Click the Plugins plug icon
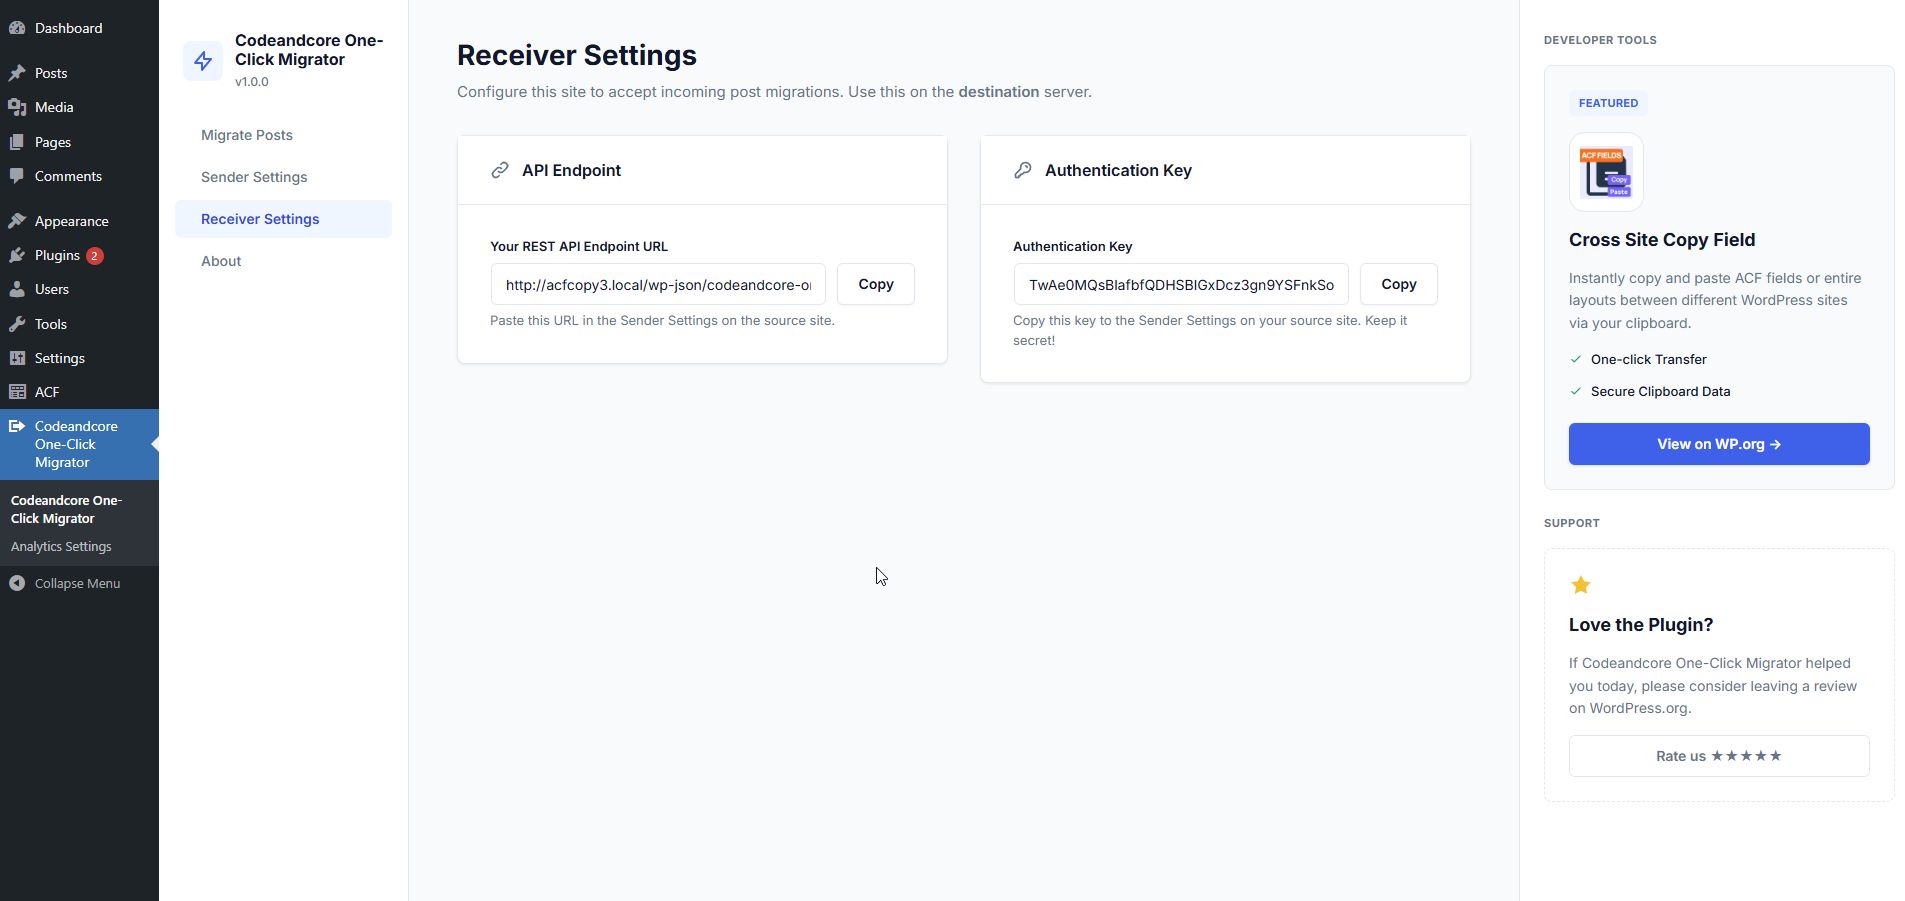The height and width of the screenshot is (901, 1905). [17, 255]
